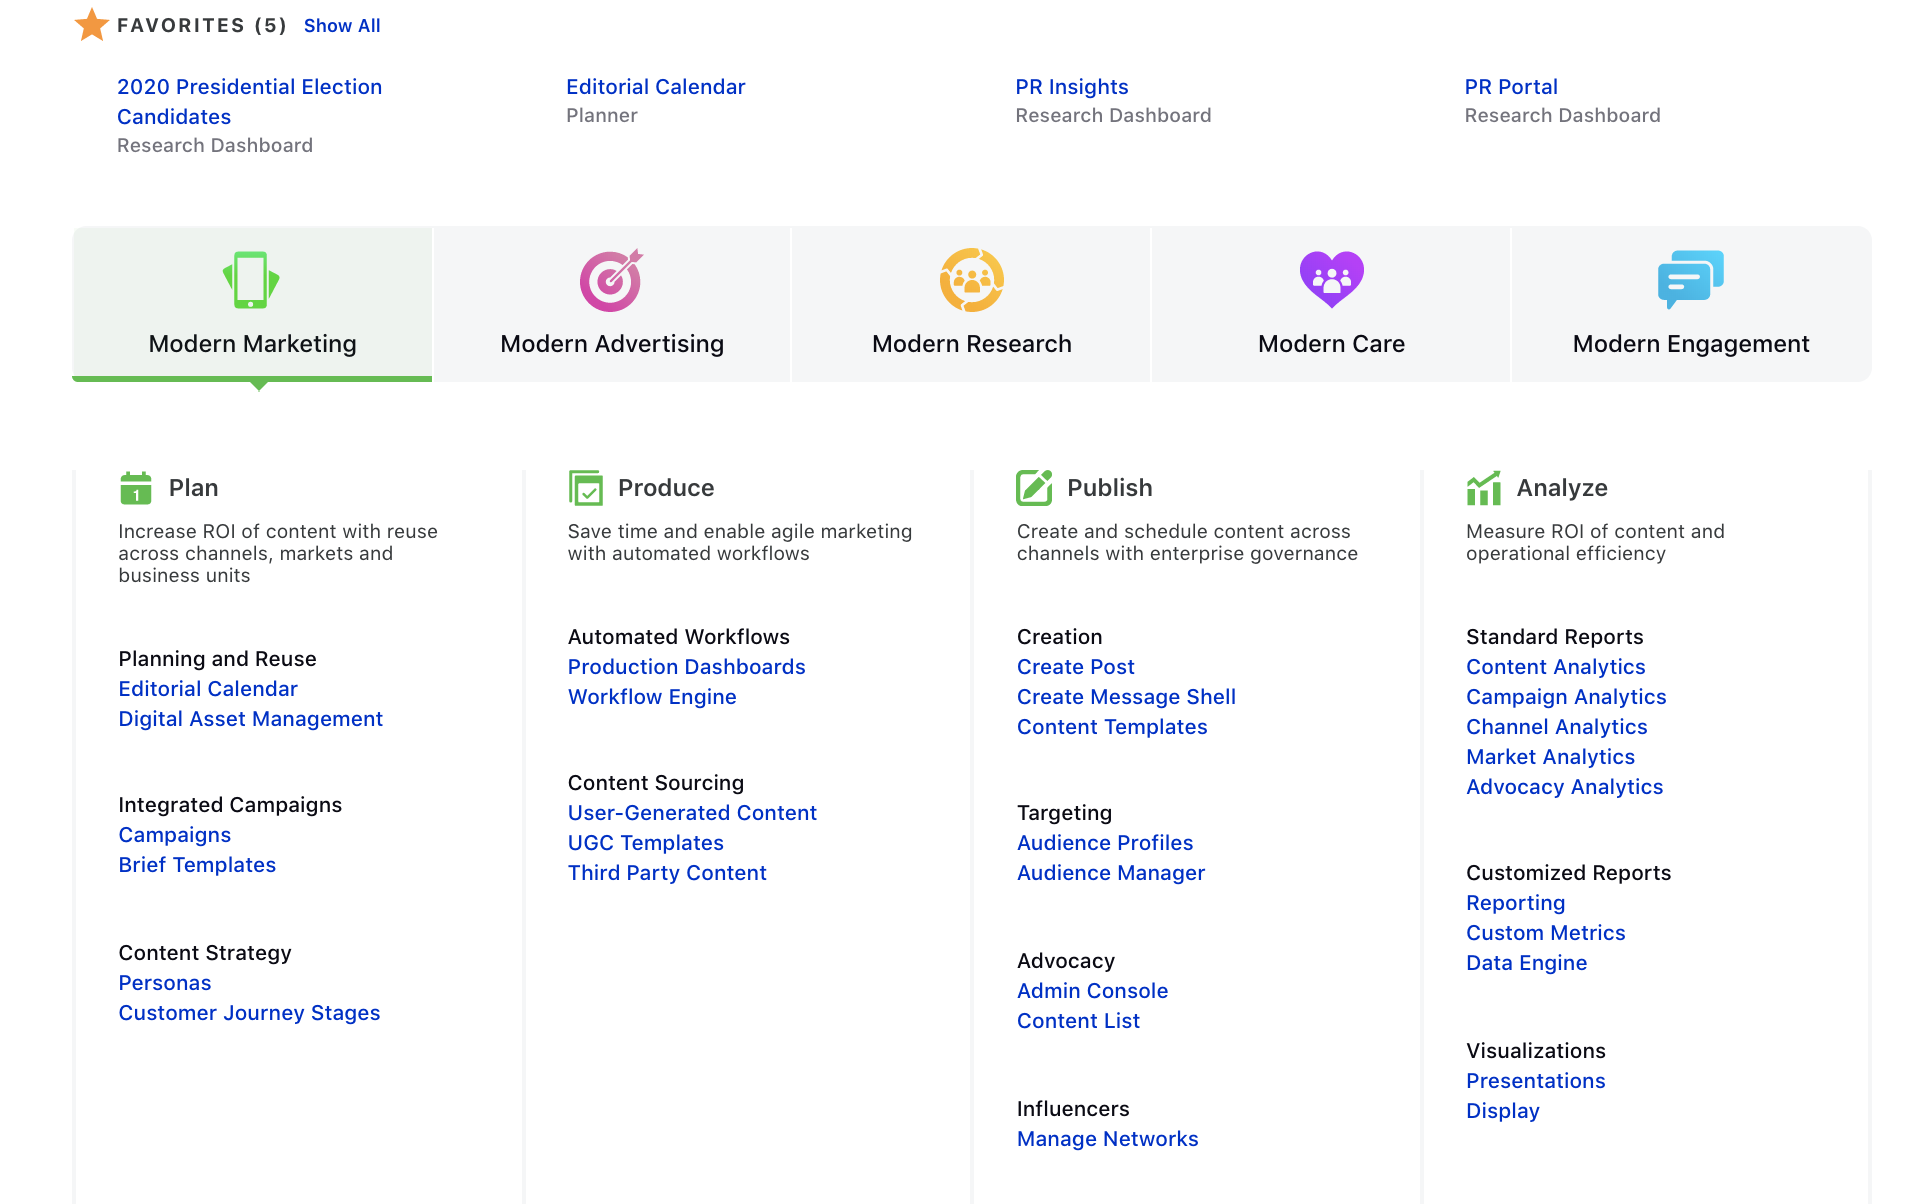Screen dimensions: 1910x1204
Task: Click the orange Favorites star icon
Action: click(x=91, y=25)
